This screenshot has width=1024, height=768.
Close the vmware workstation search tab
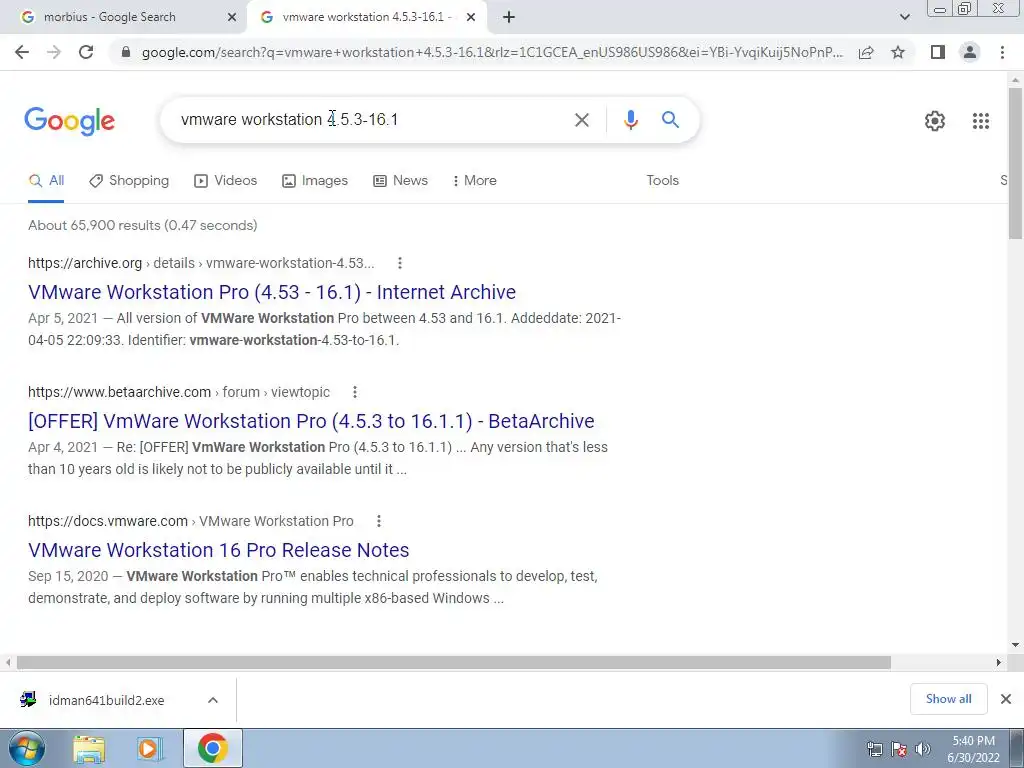click(x=471, y=17)
